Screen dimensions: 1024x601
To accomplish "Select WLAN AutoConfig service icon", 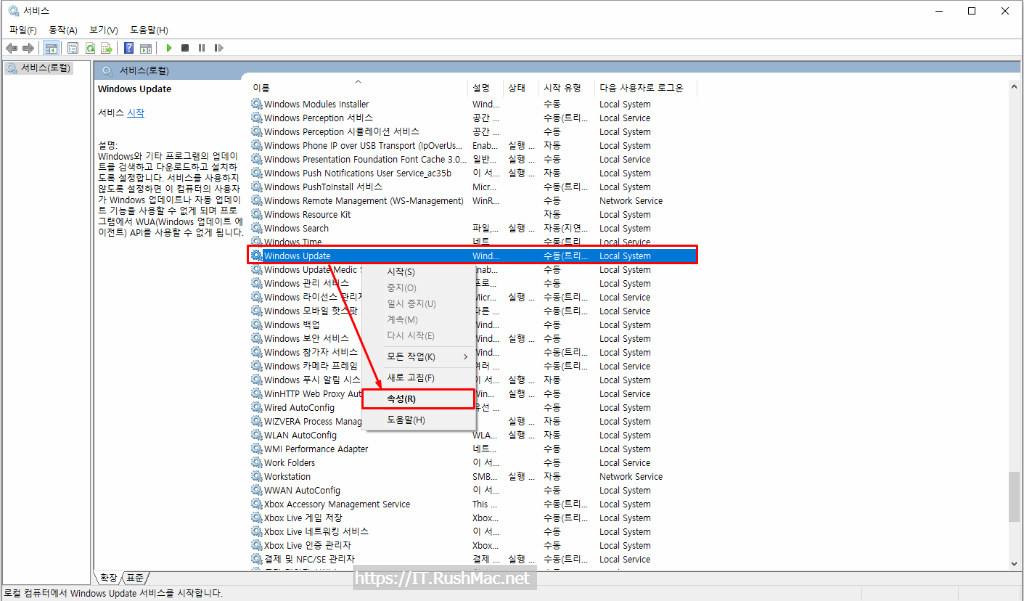I will tap(257, 435).
